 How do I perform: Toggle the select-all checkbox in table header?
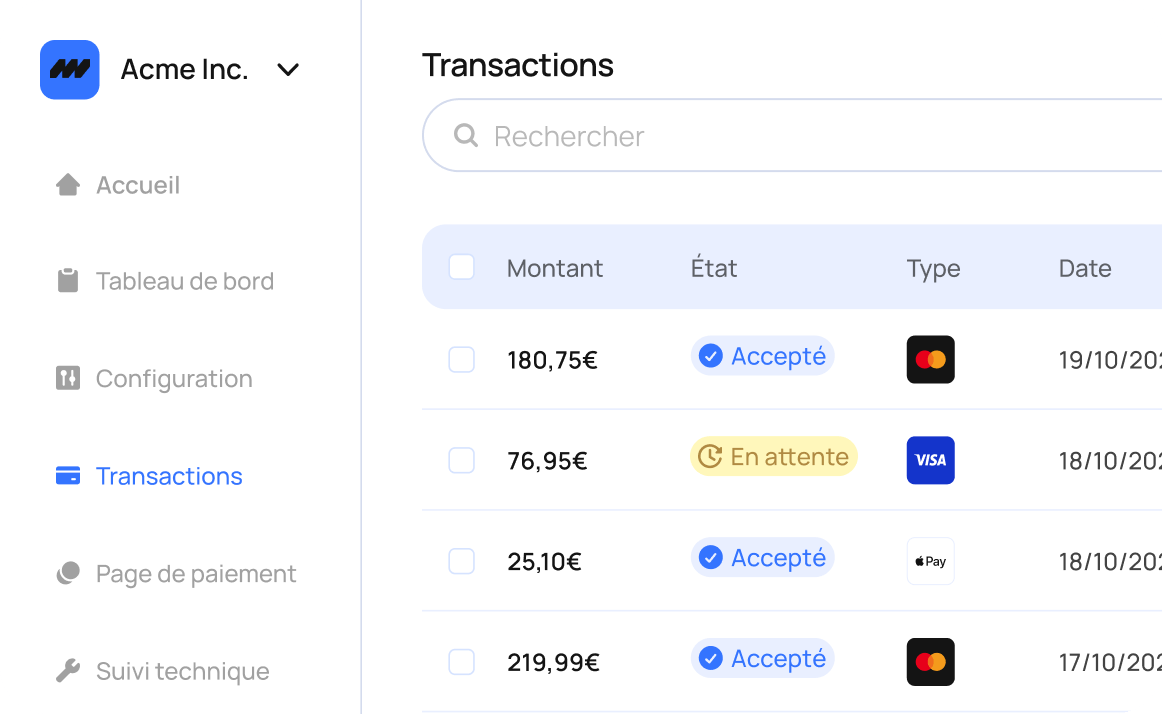point(462,267)
